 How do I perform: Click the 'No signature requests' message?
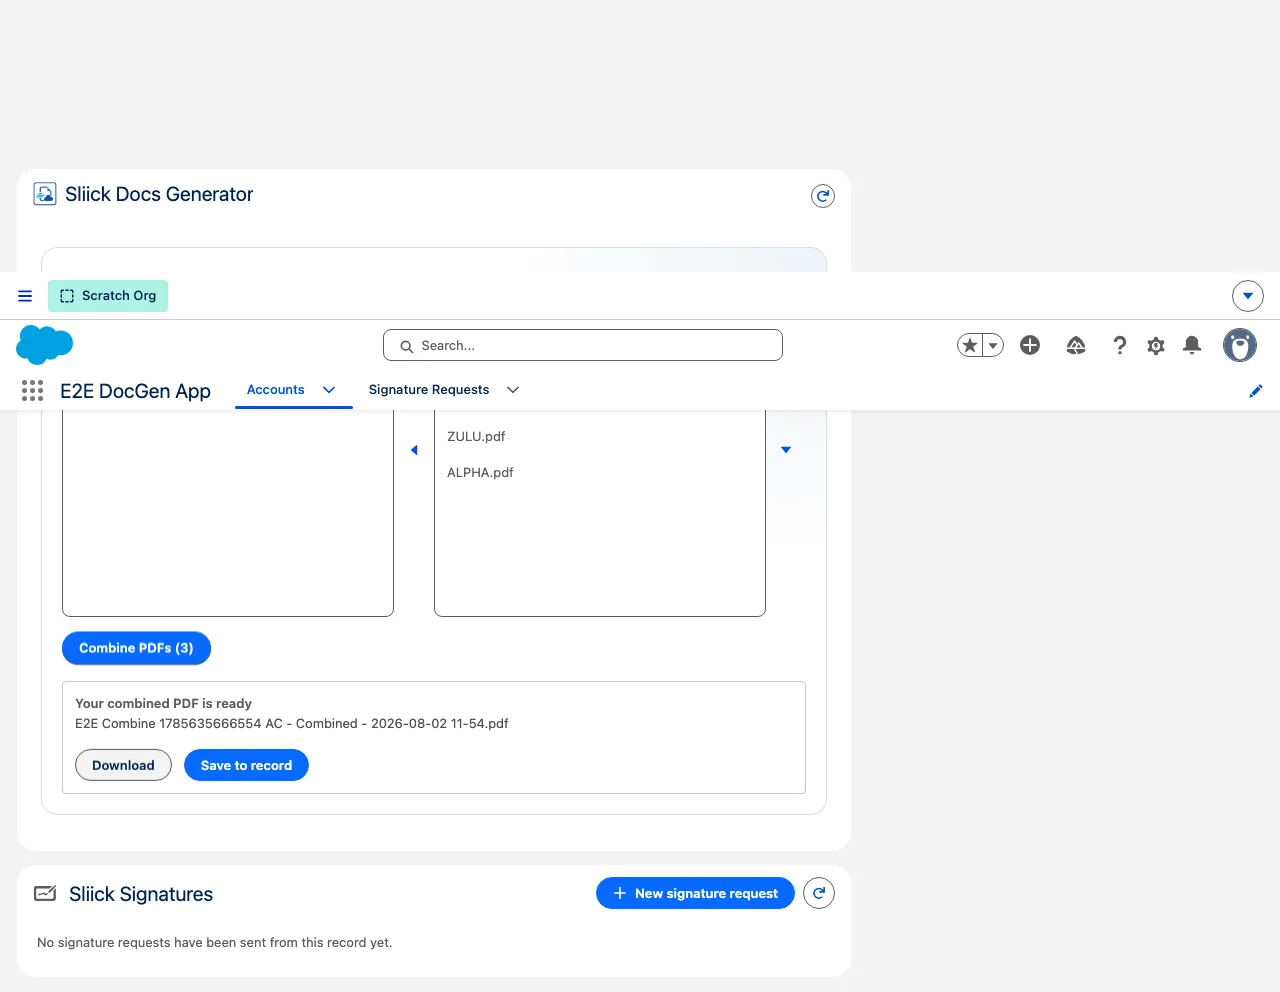click(214, 942)
